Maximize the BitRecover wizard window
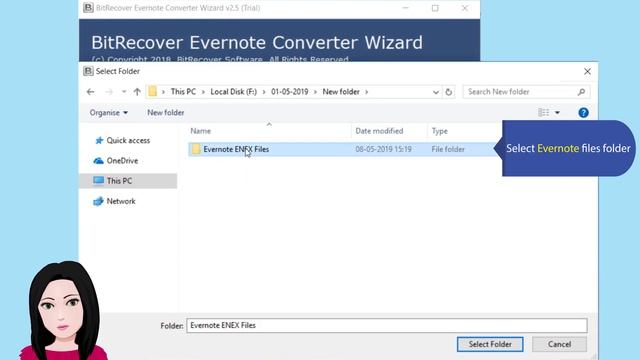 pos(435,8)
